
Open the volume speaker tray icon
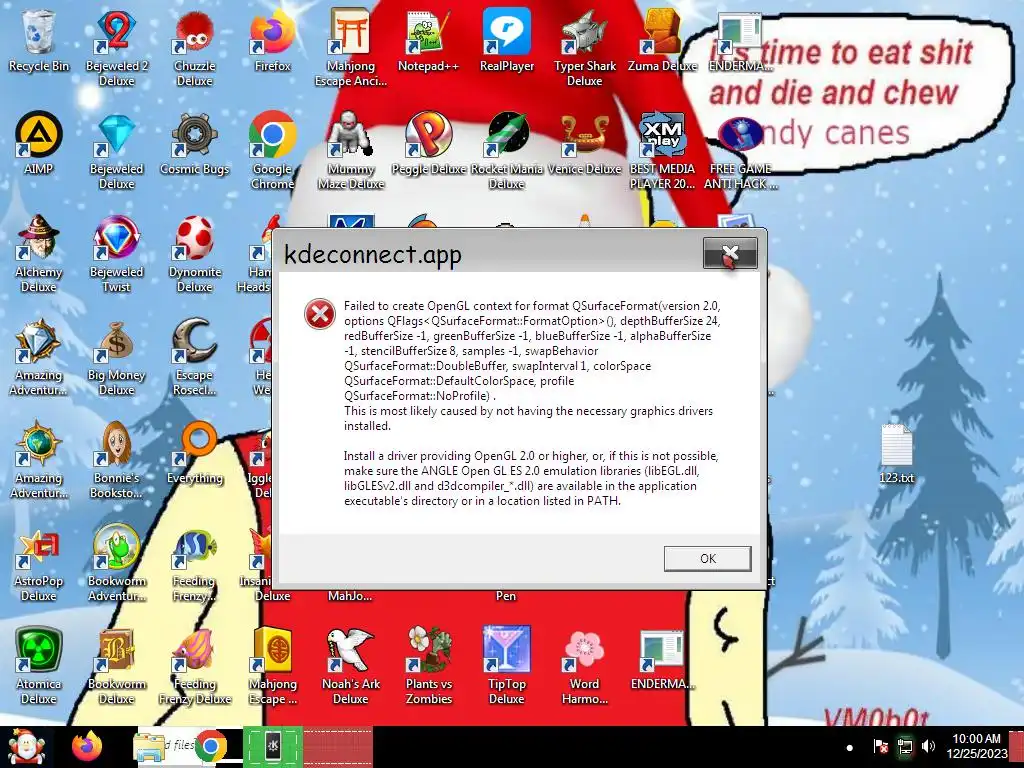[x=928, y=746]
